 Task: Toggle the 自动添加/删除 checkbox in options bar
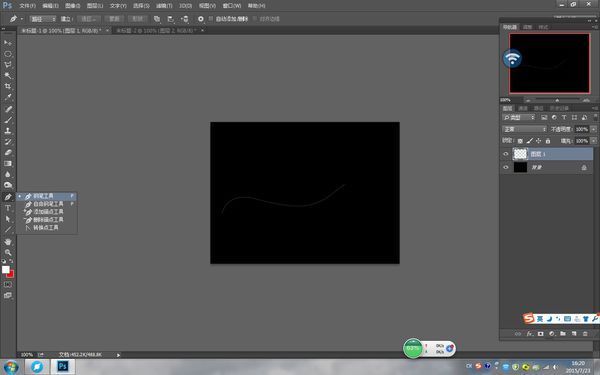pos(211,19)
